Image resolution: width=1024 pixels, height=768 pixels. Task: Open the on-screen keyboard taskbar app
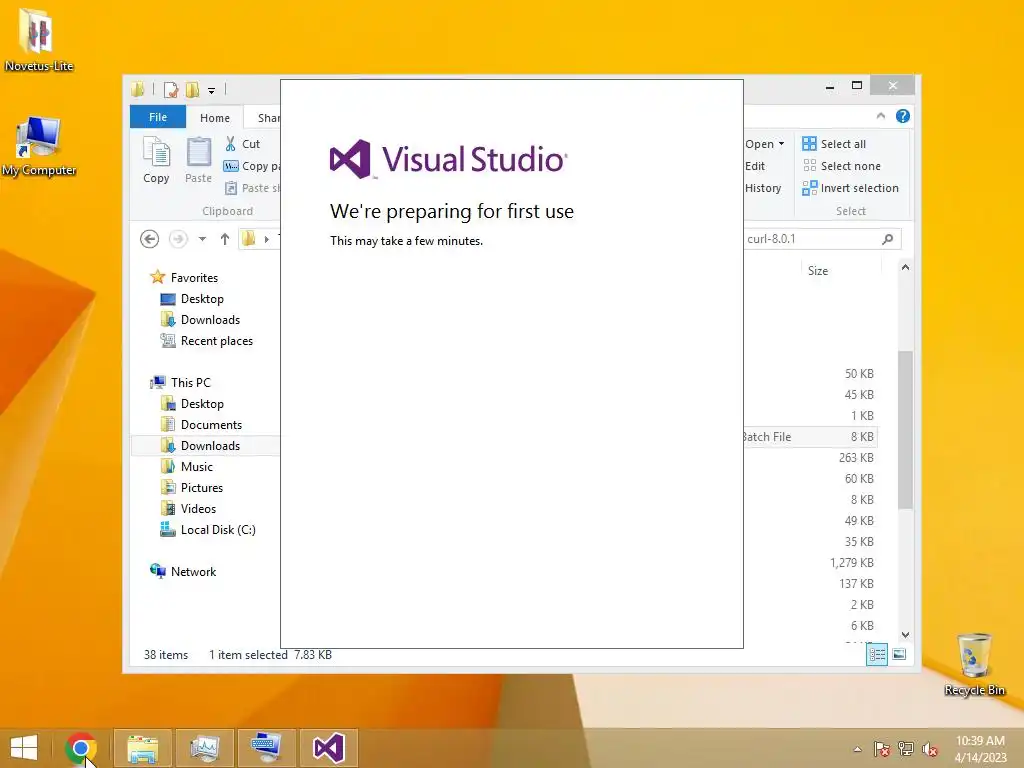[266, 748]
